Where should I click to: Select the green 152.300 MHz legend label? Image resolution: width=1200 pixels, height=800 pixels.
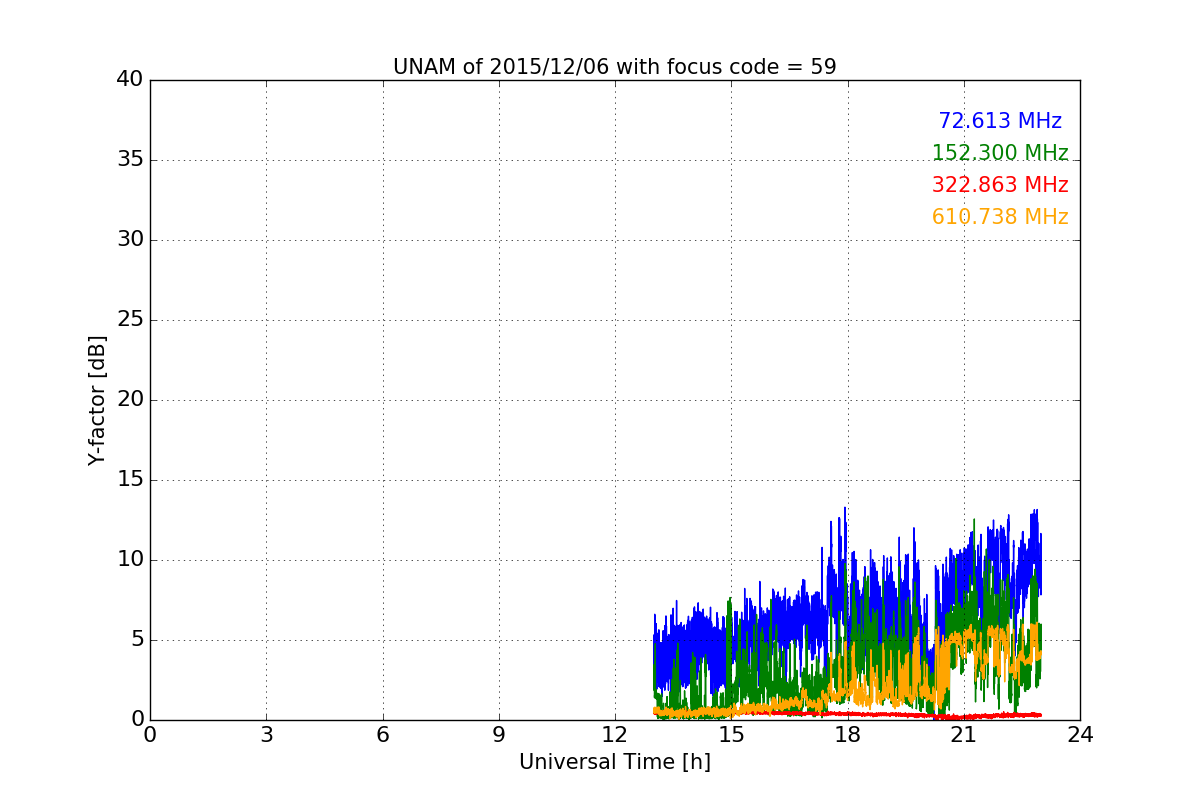1000,153
